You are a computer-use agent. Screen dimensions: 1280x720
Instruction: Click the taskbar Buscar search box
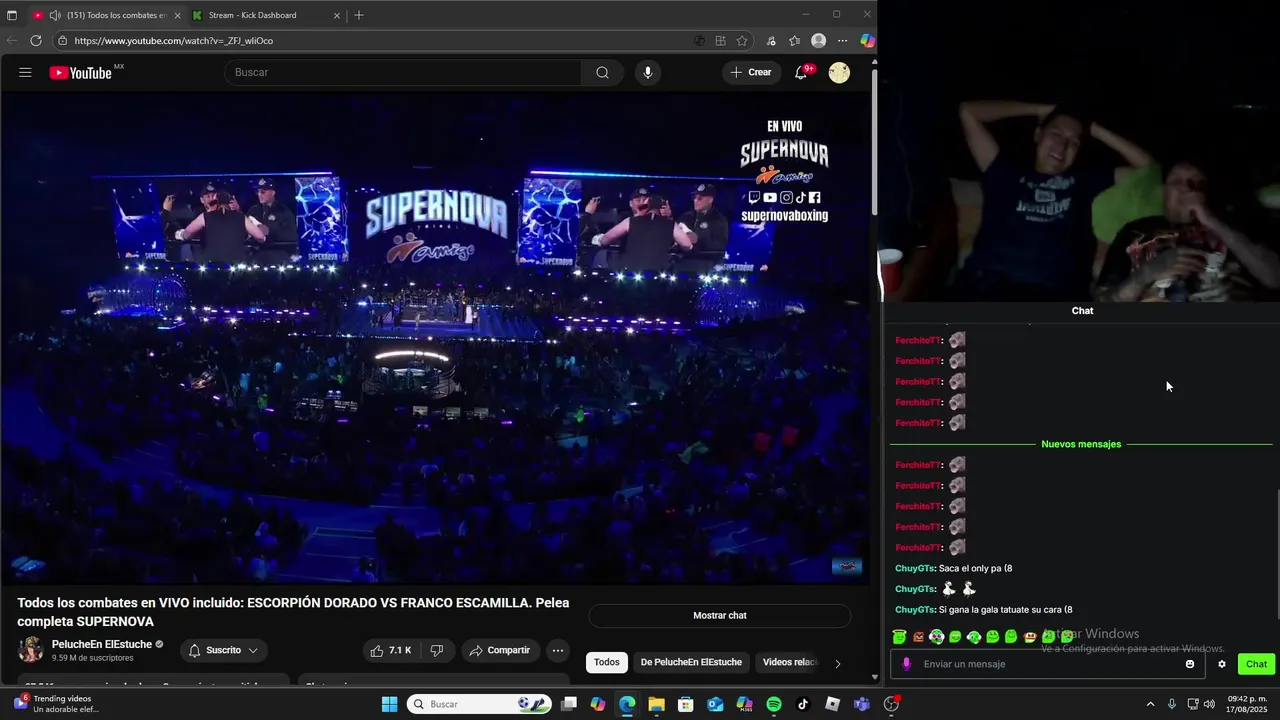pyautogui.click(x=479, y=704)
